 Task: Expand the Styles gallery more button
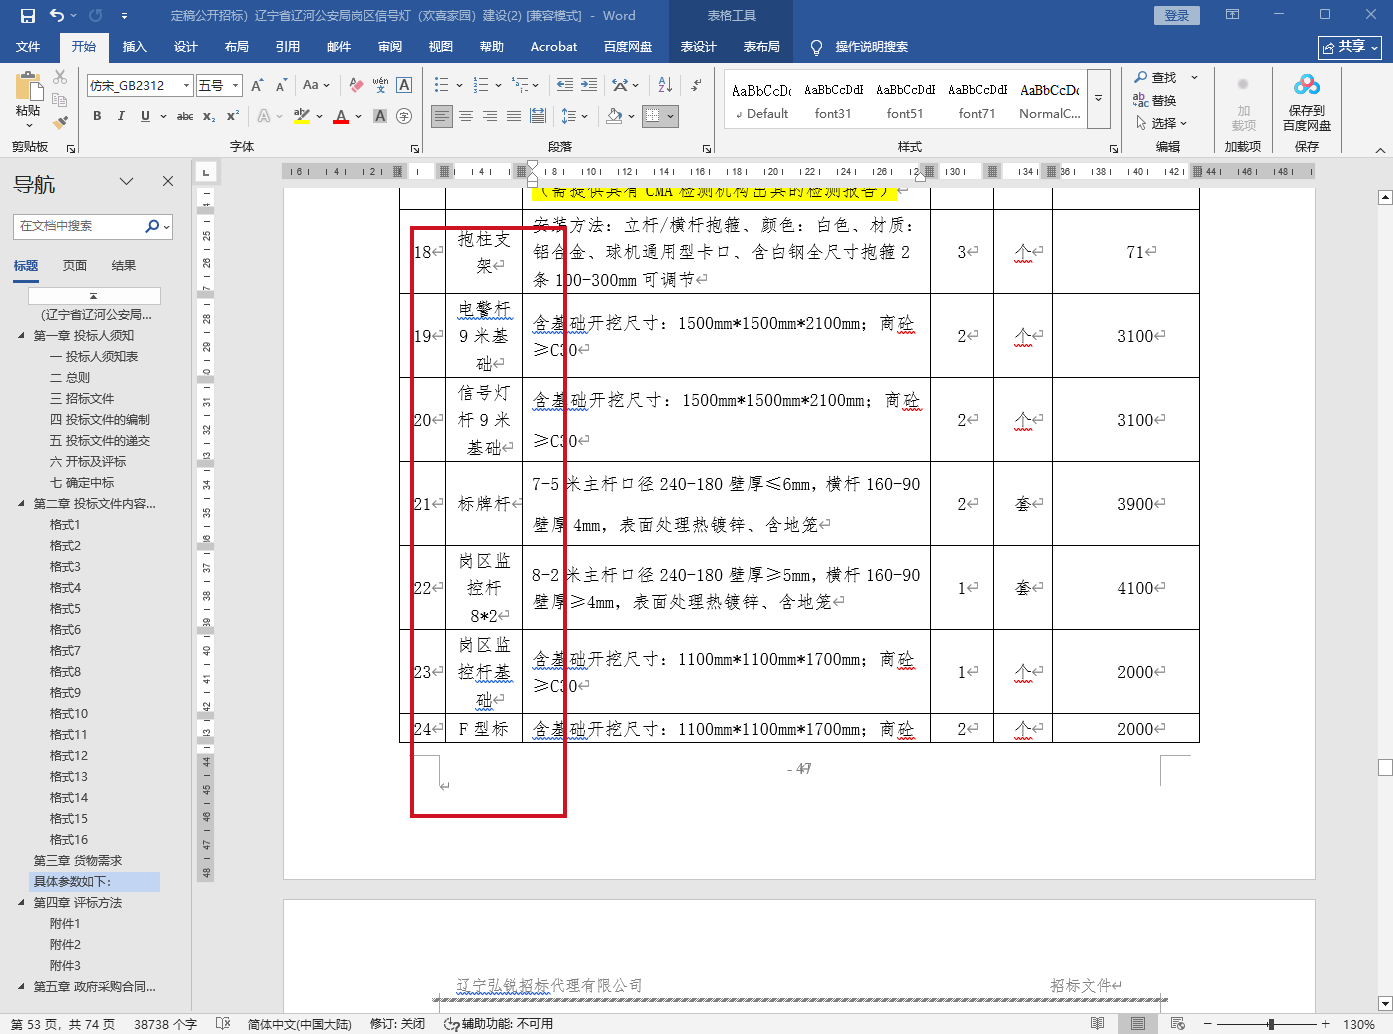tap(1098, 98)
